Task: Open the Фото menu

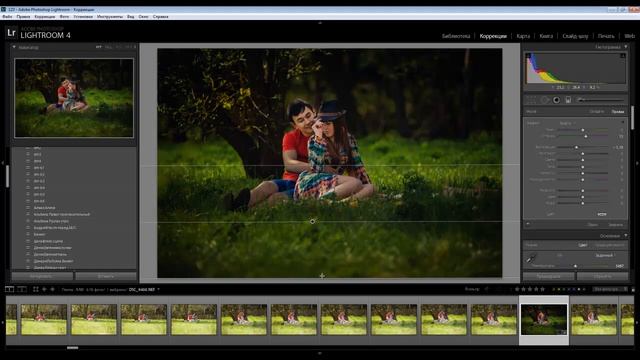Action: point(64,17)
